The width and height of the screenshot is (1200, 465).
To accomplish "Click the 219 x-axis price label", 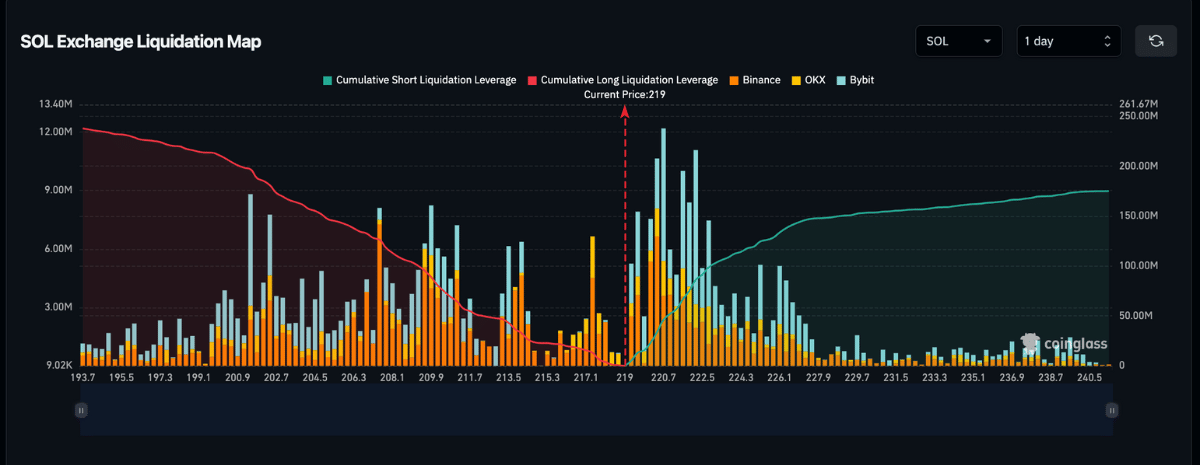I will coord(626,377).
